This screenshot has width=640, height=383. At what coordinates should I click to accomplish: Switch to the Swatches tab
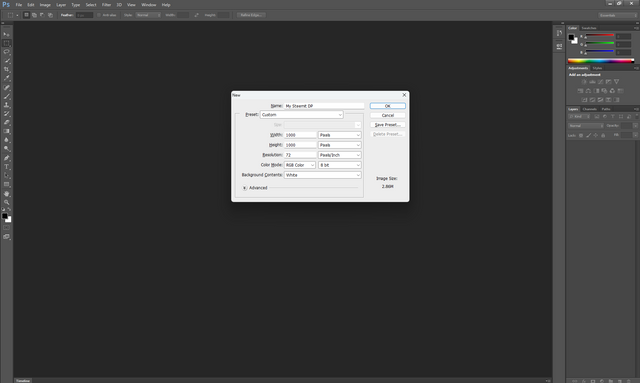point(589,28)
